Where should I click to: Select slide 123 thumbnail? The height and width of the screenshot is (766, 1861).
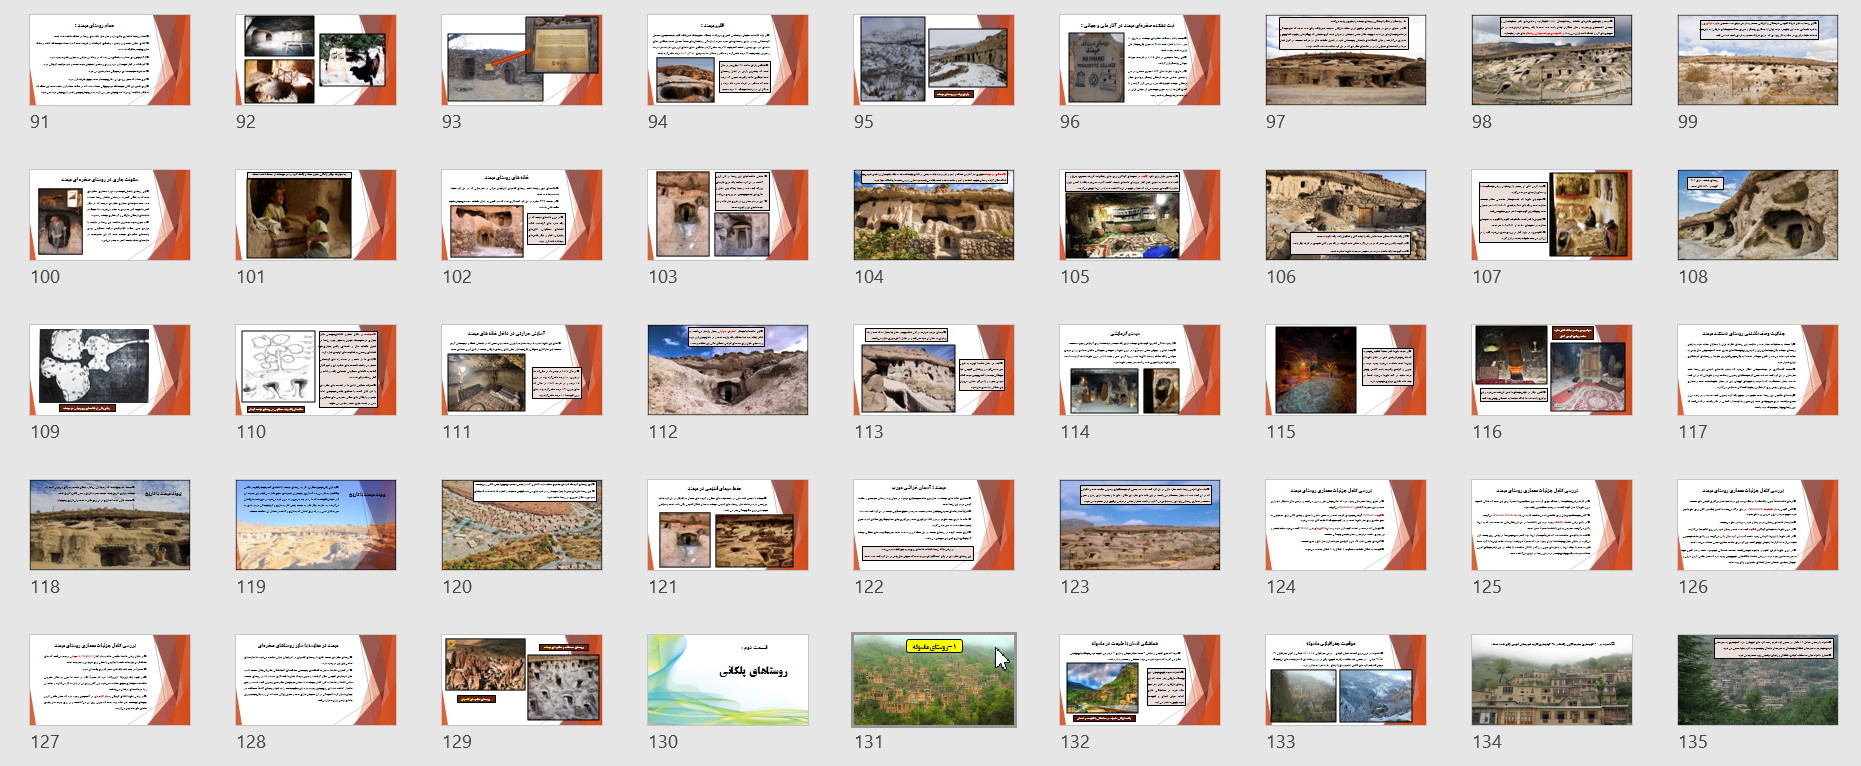click(1140, 525)
